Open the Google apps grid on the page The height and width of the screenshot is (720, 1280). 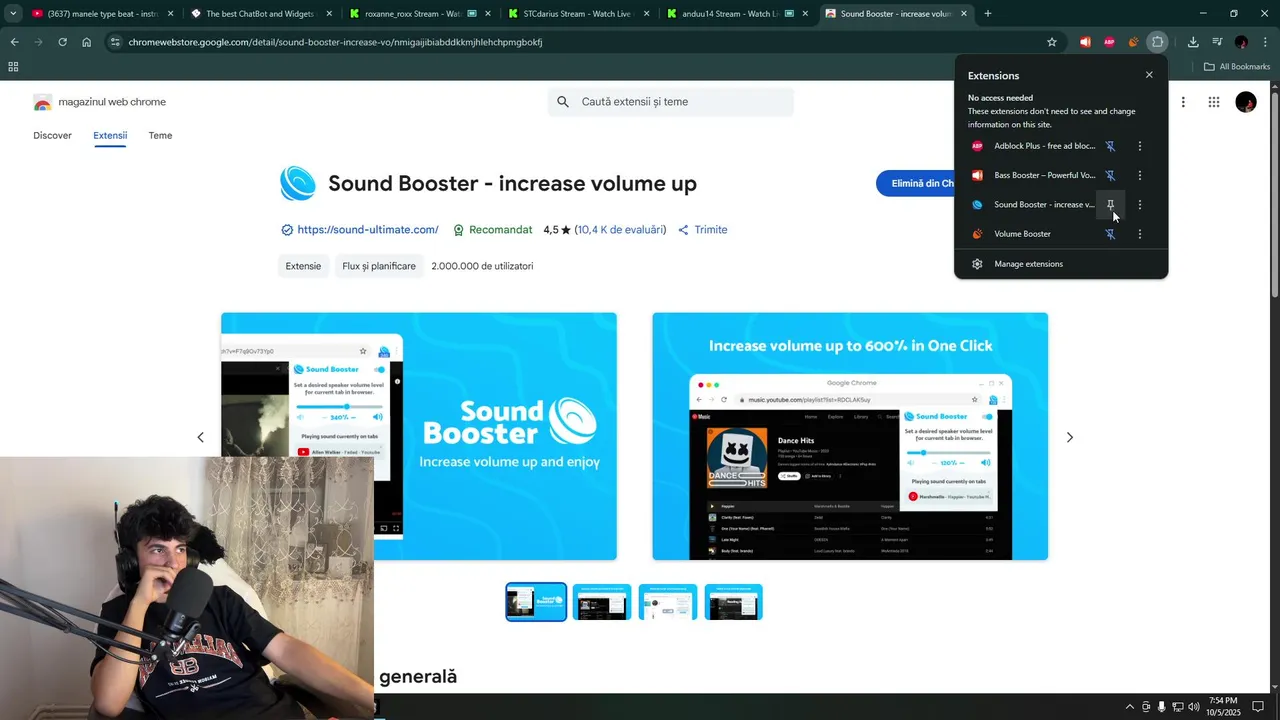(x=1213, y=102)
